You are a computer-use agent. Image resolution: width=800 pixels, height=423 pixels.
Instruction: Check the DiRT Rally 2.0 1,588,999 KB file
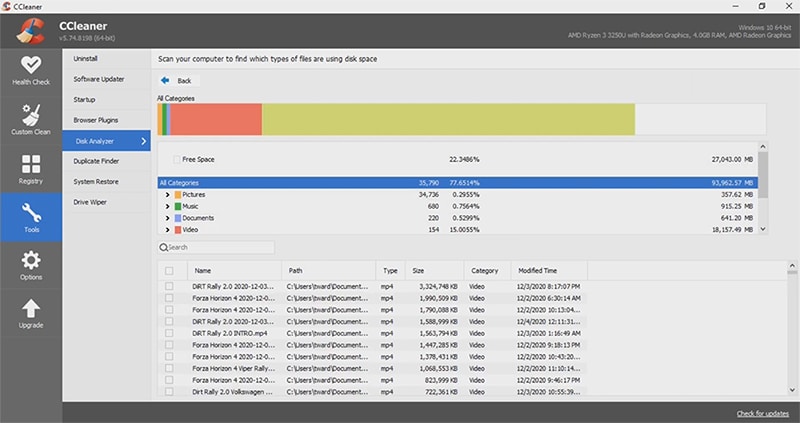169,322
